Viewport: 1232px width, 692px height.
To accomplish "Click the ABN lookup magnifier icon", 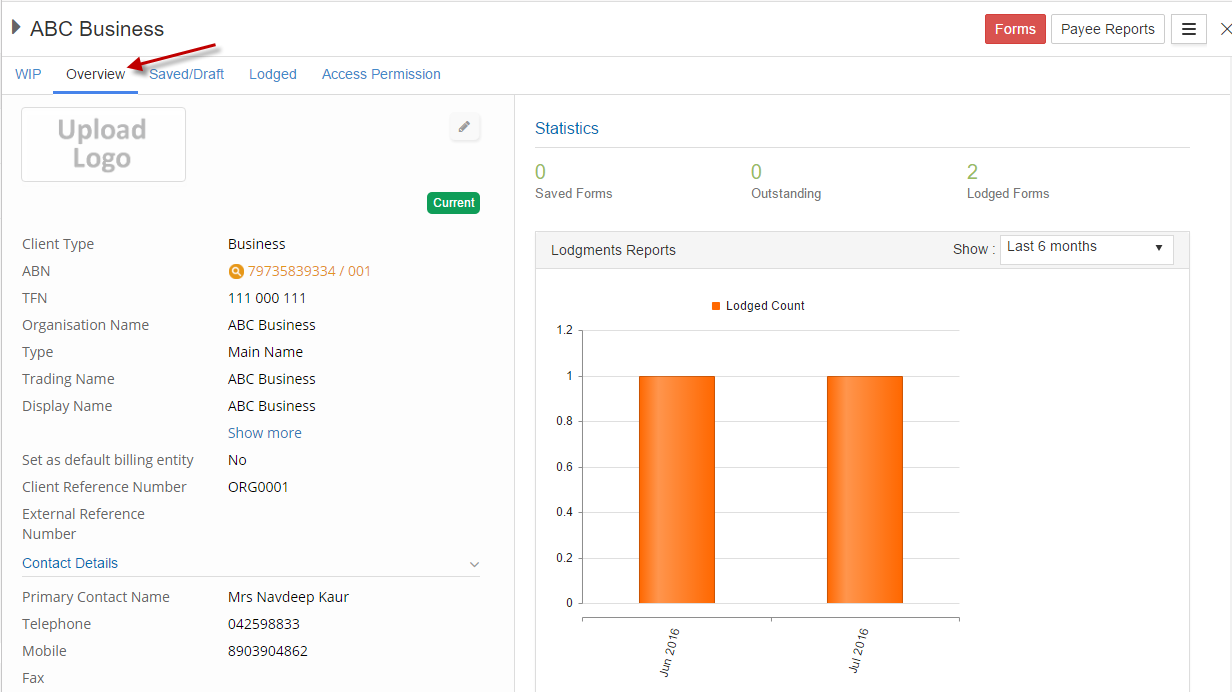I will [236, 271].
